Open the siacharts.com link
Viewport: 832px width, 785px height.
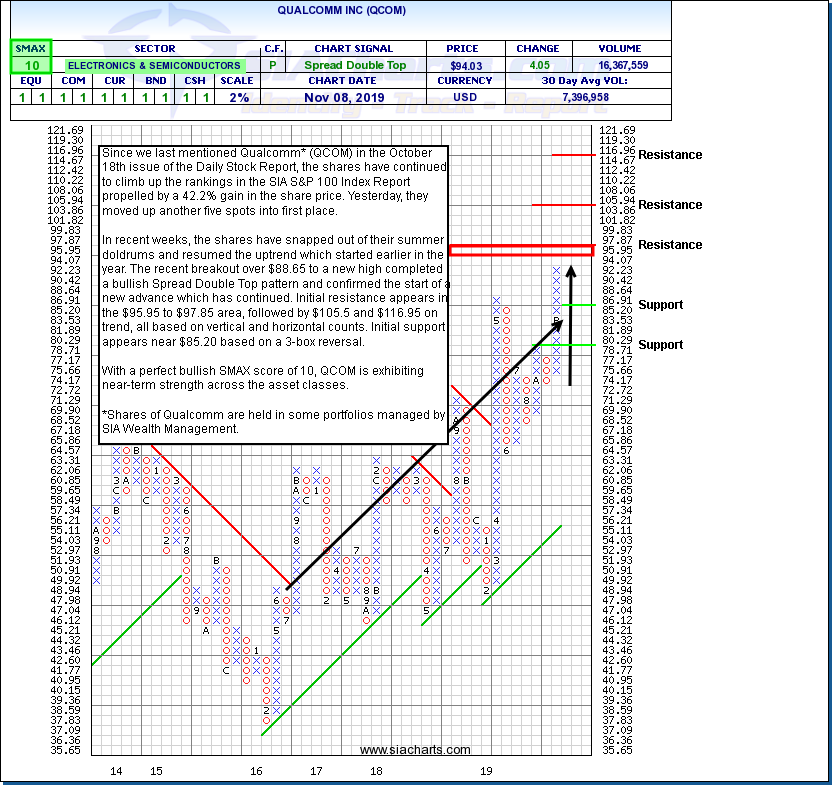(414, 750)
